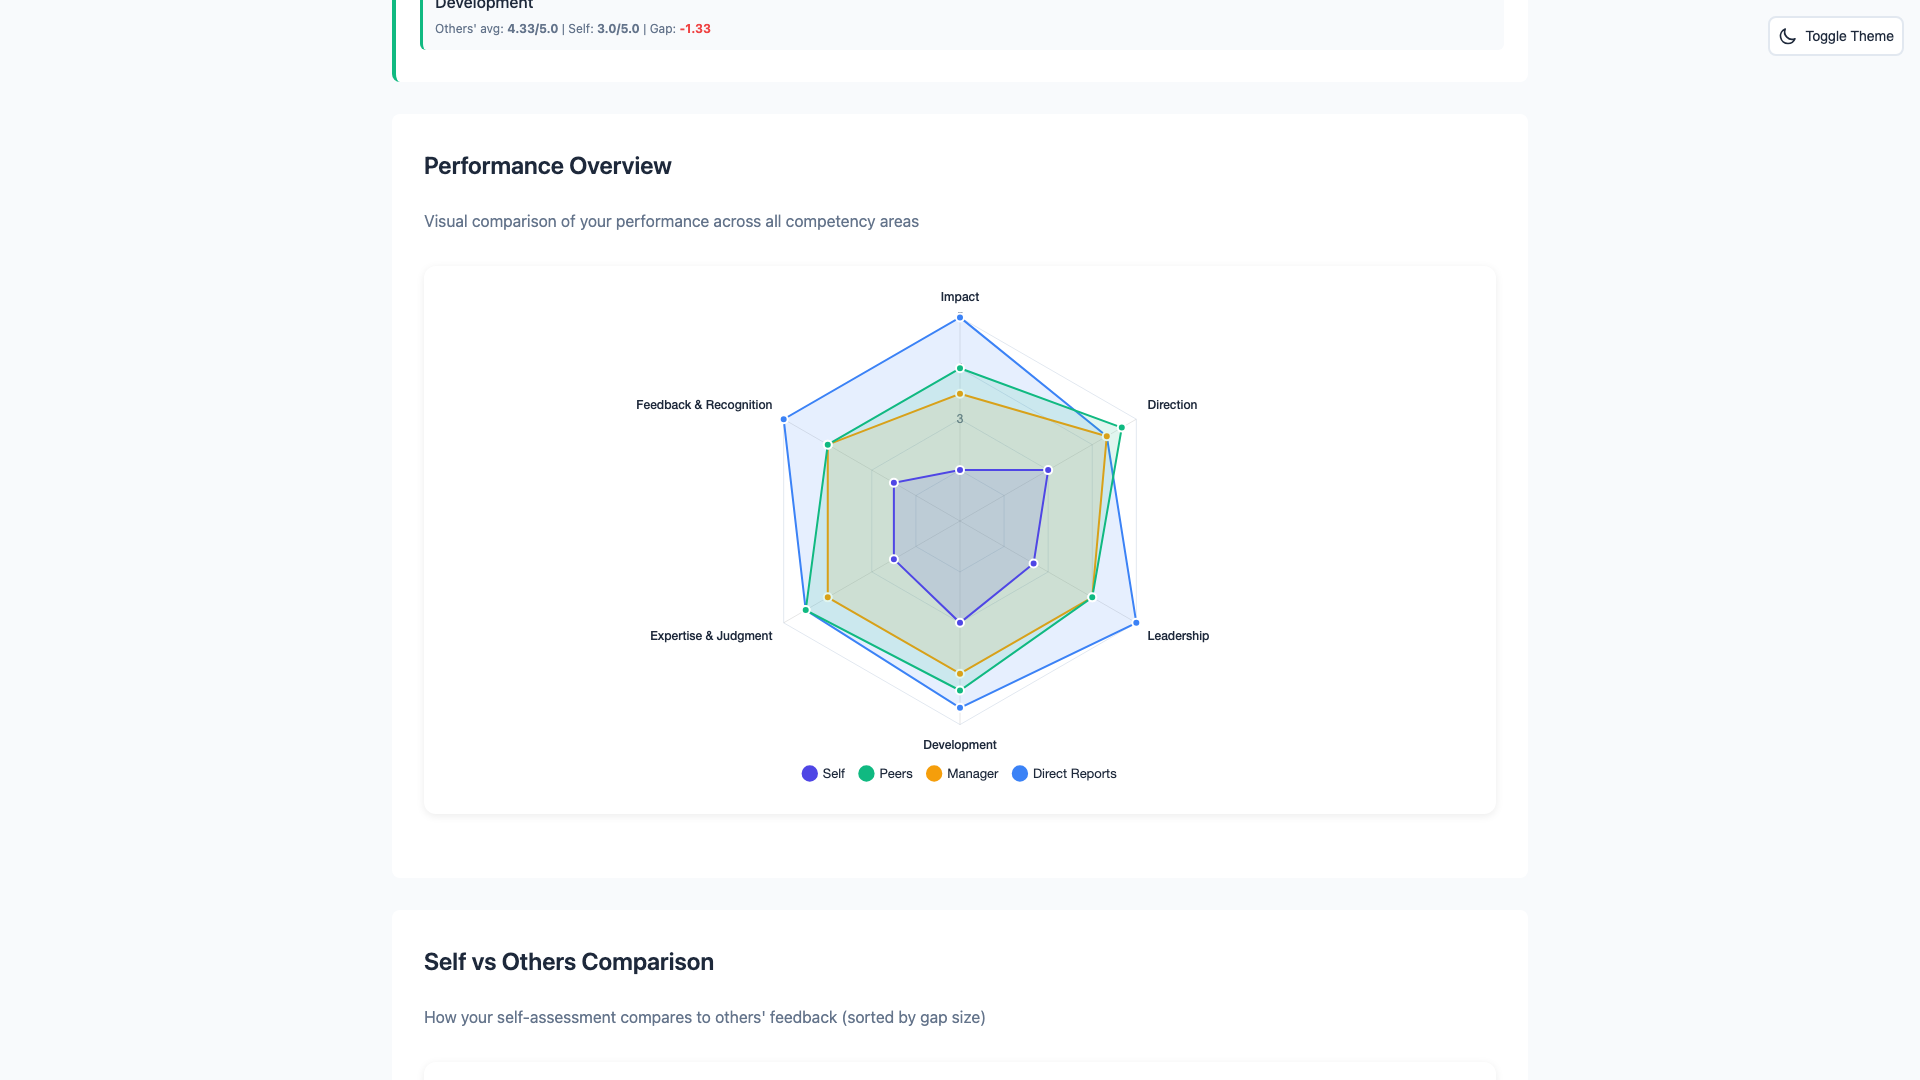
Task: Click the center of the radar chart
Action: tap(960, 521)
